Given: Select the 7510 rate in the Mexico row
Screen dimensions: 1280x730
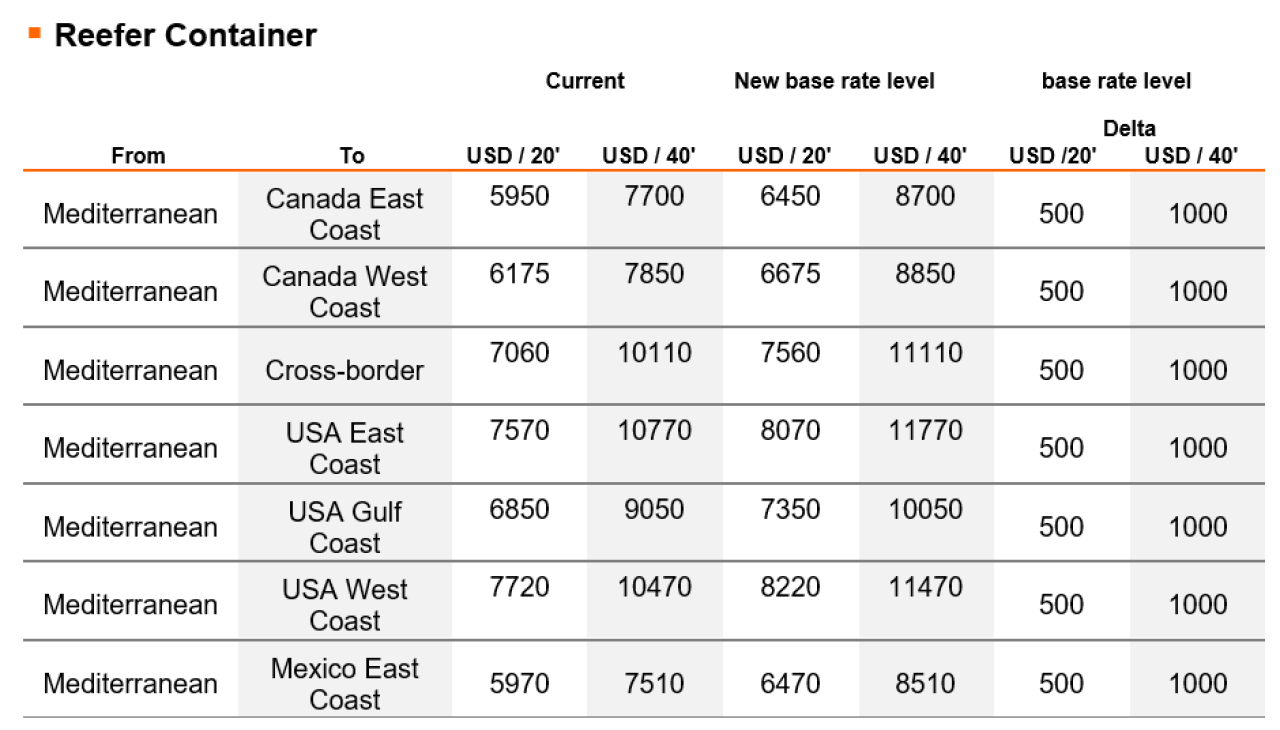Looking at the screenshot, I should [x=654, y=683].
